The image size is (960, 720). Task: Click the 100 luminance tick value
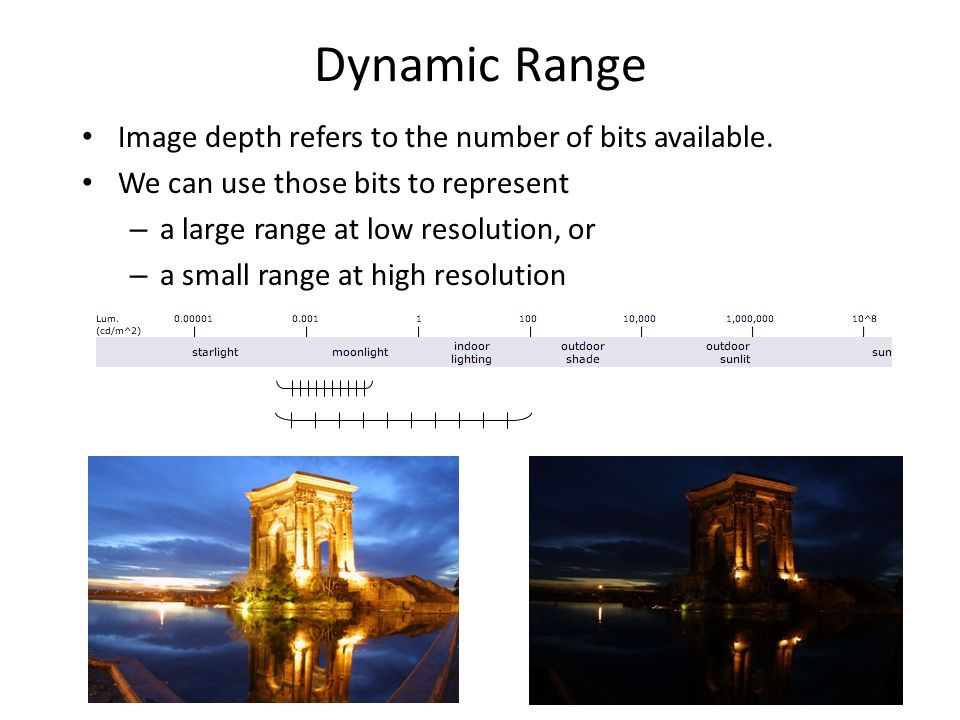pyautogui.click(x=528, y=318)
